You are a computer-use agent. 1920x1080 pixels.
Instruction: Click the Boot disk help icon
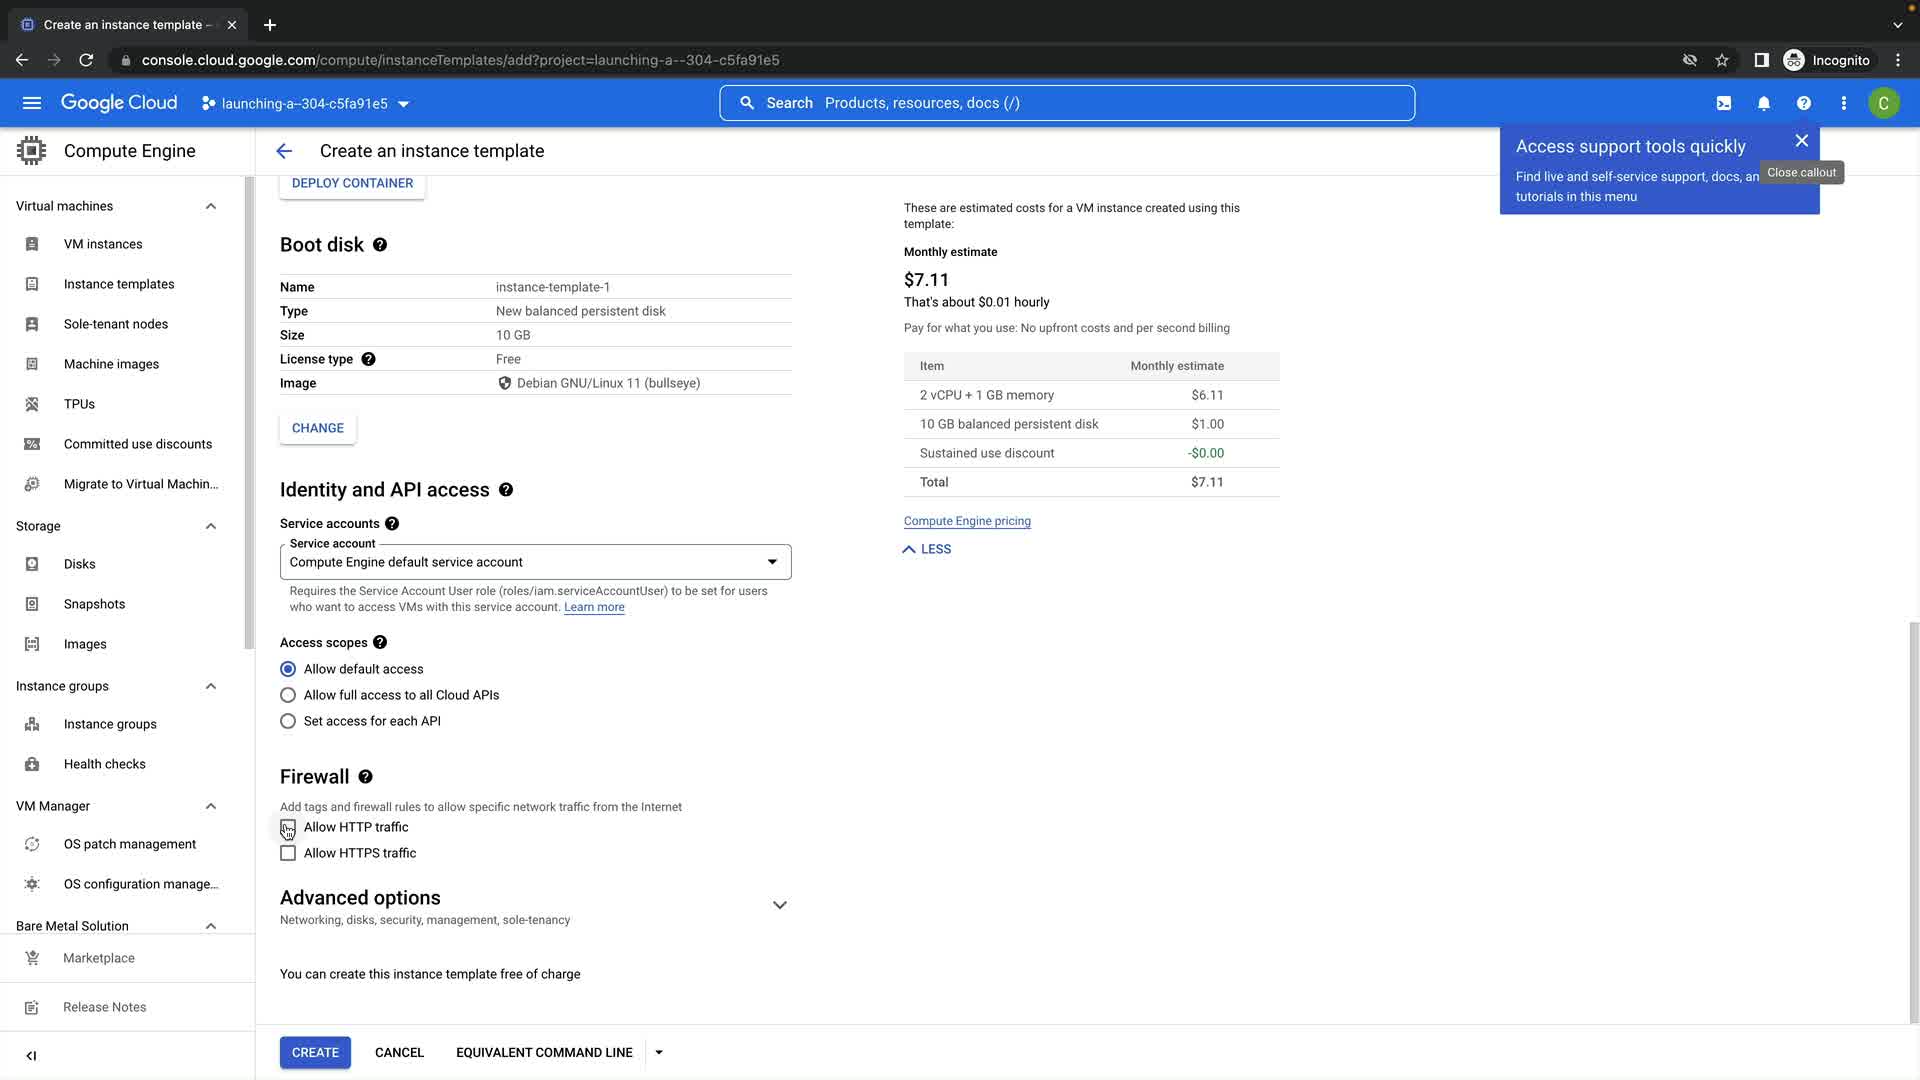coord(380,245)
